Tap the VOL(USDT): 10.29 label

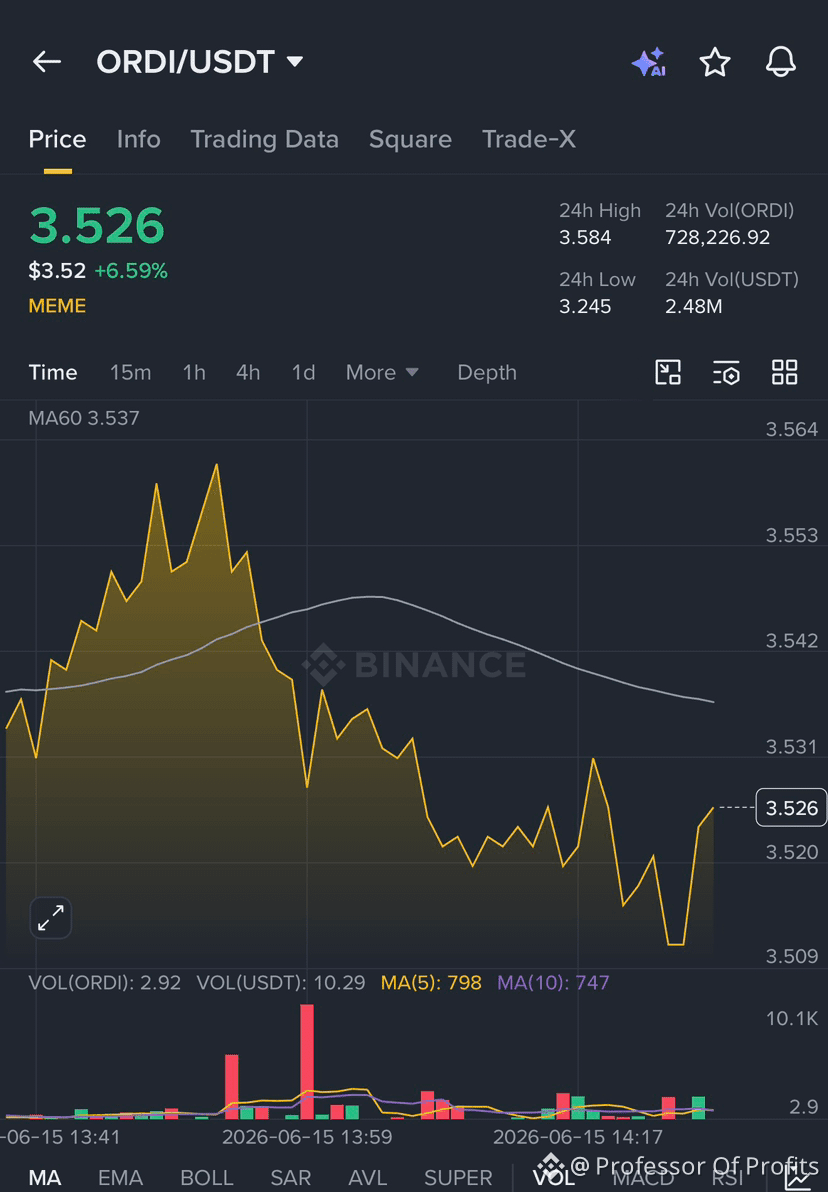[x=281, y=982]
